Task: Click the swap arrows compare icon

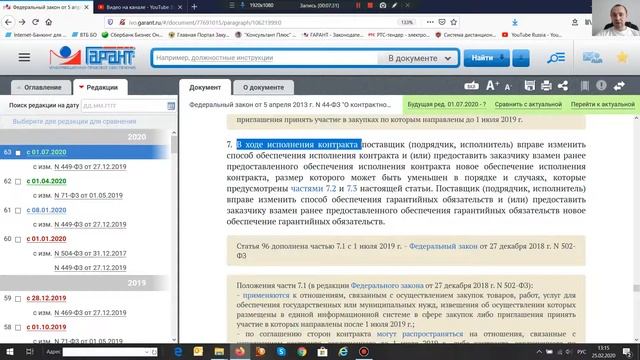Action: (619, 86)
